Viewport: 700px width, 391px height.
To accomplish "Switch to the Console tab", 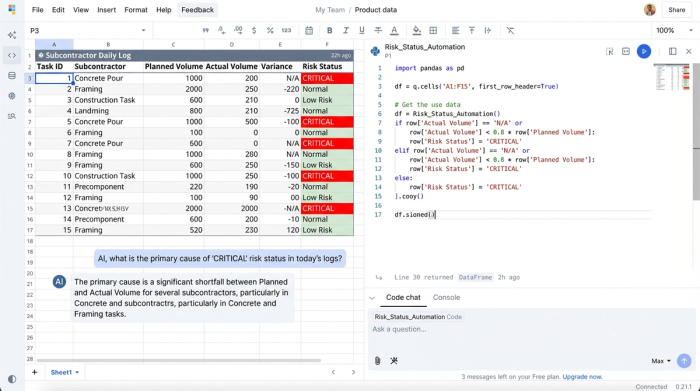I will [446, 297].
